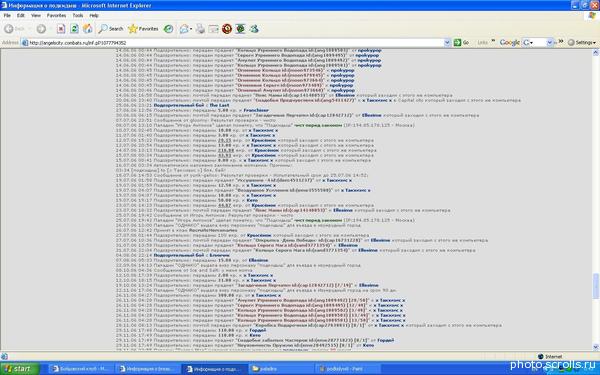Open the Messenger toolbar icon
600x375 pixels.
click(x=254, y=29)
